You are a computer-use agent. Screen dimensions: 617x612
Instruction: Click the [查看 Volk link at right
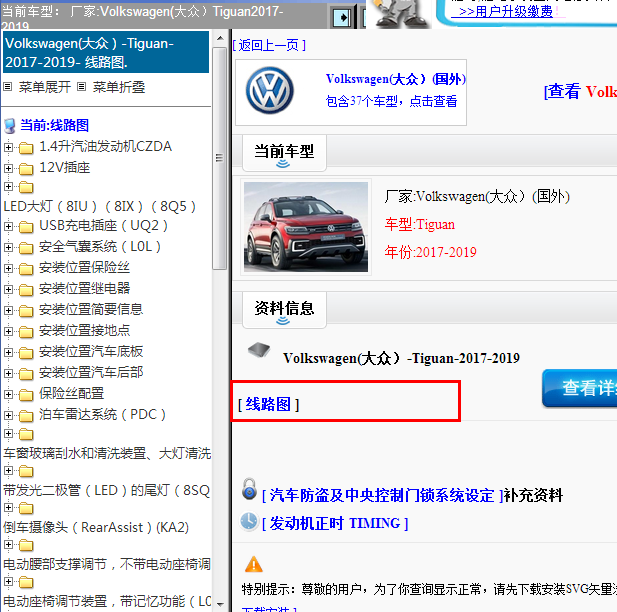580,92
